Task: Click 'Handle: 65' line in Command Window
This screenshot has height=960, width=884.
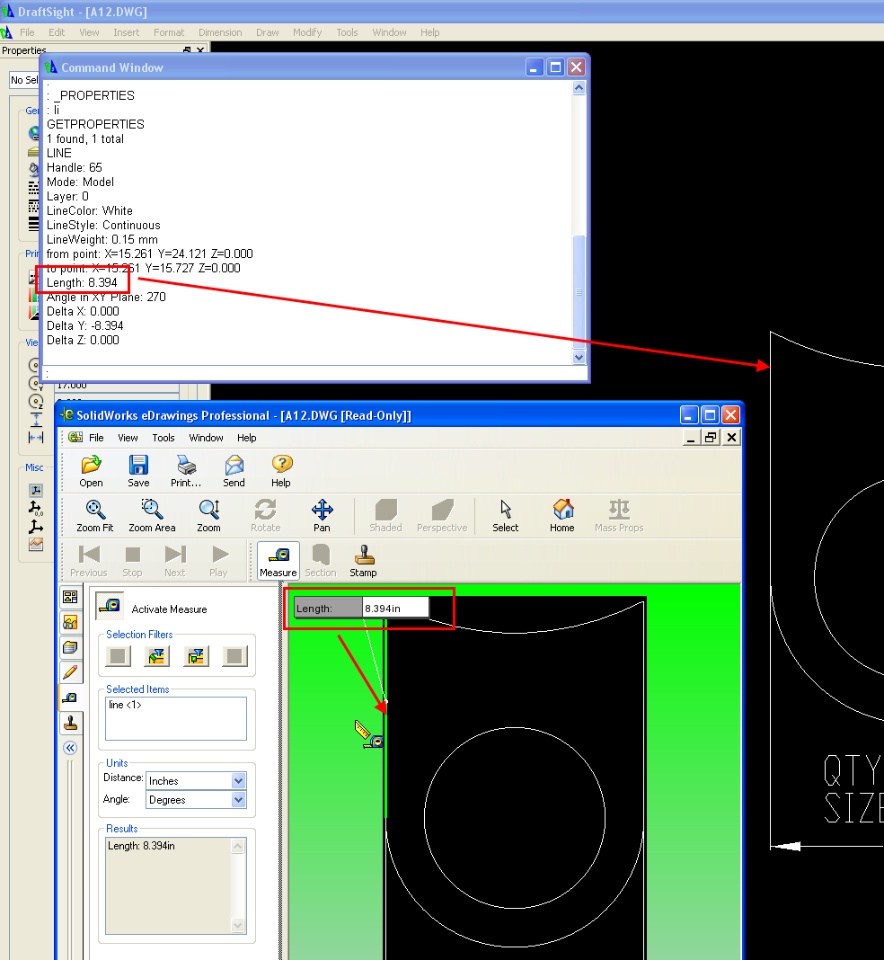Action: click(x=75, y=168)
